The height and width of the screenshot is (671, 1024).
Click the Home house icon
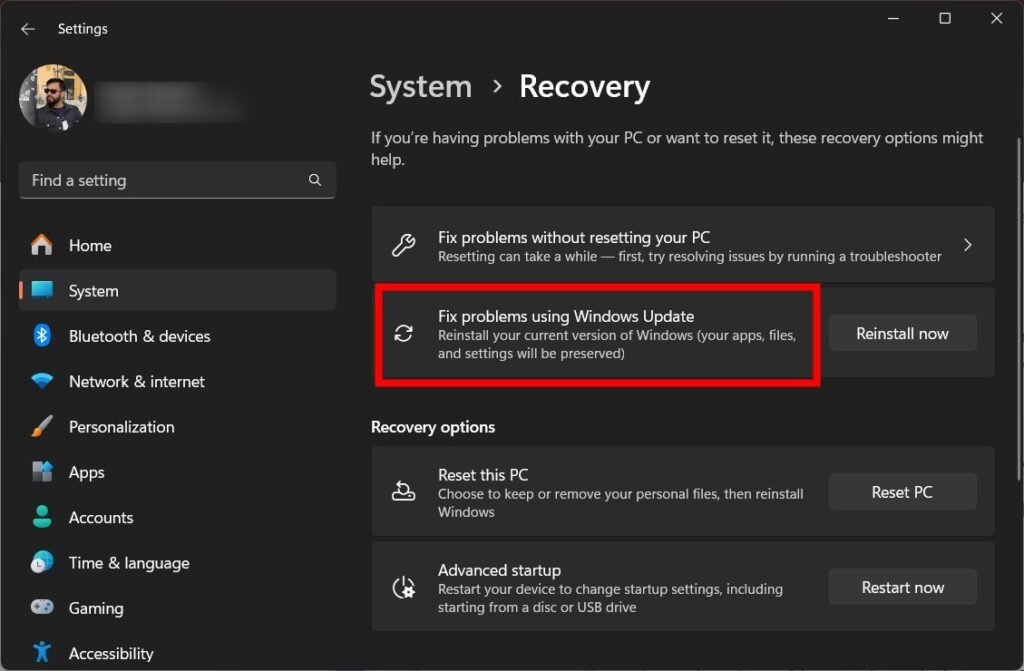(42, 245)
